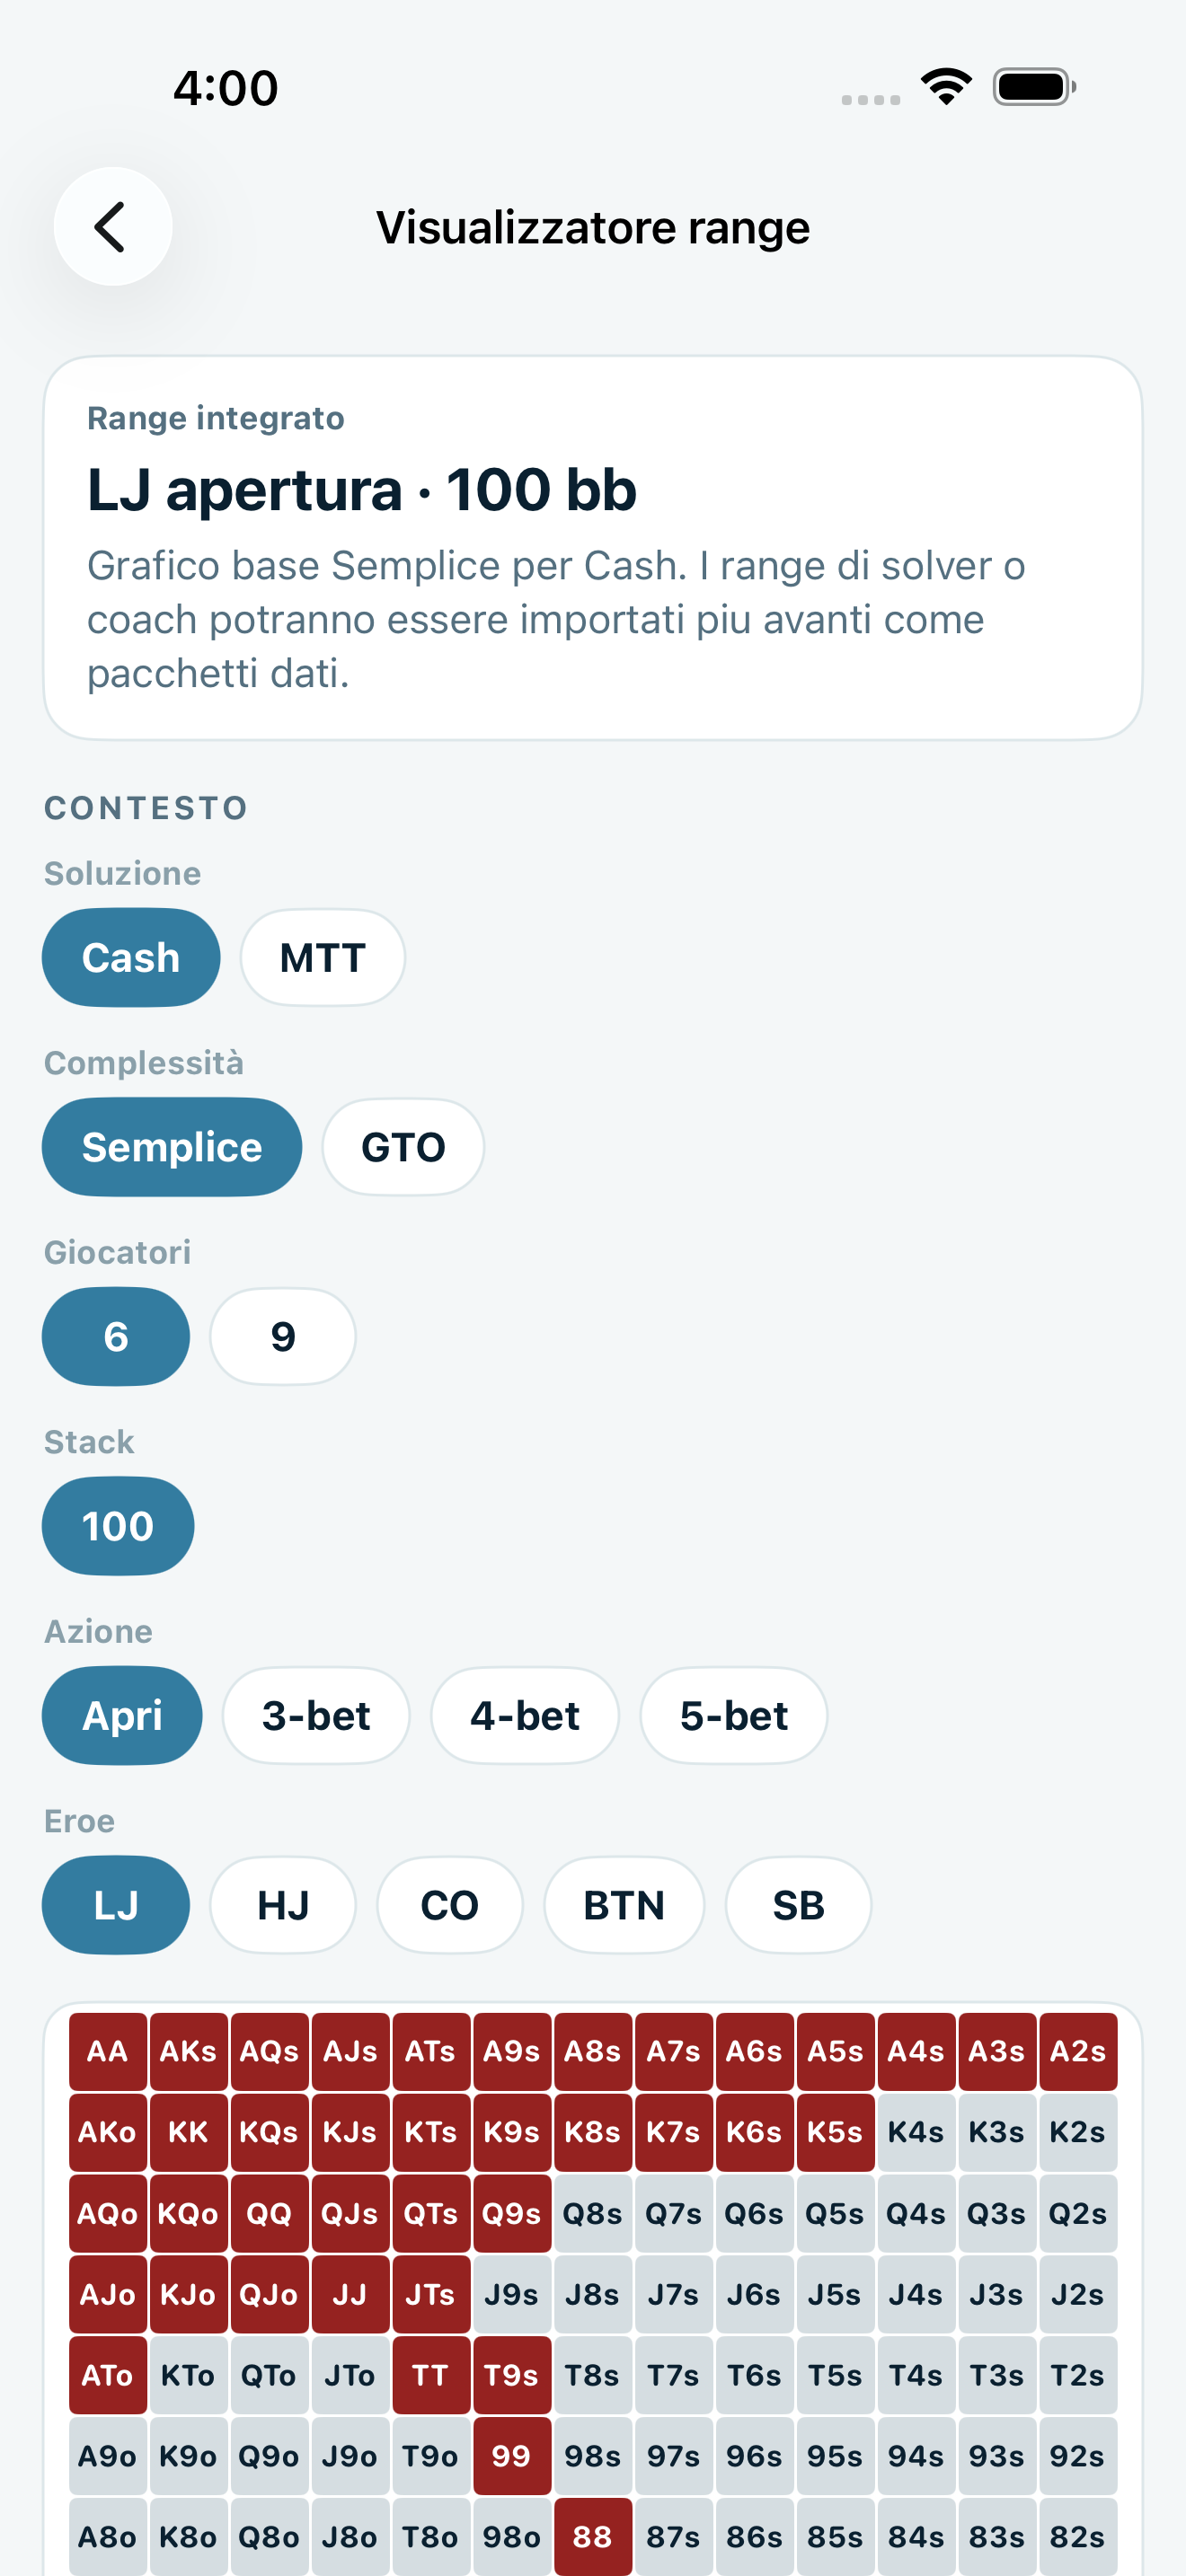Screen dimensions: 1186x2576
Task: Switch complexity to GTO
Action: pyautogui.click(x=403, y=1147)
